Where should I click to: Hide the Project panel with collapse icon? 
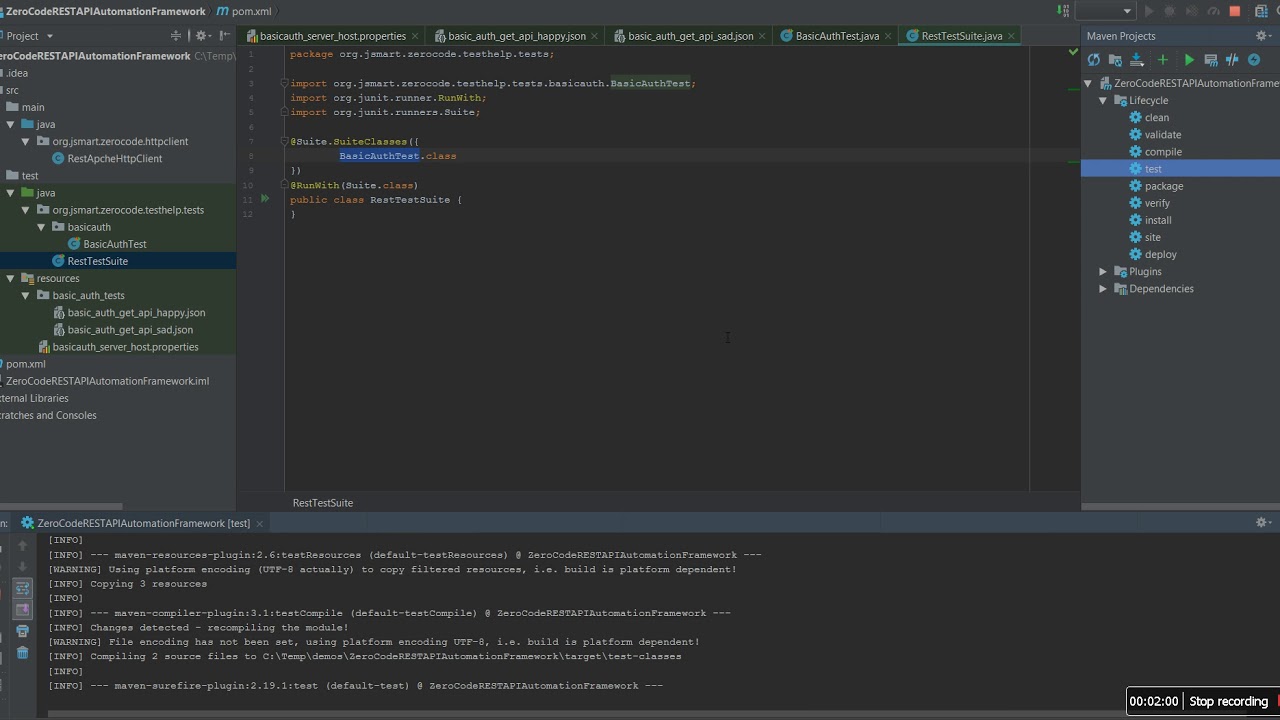coord(223,36)
